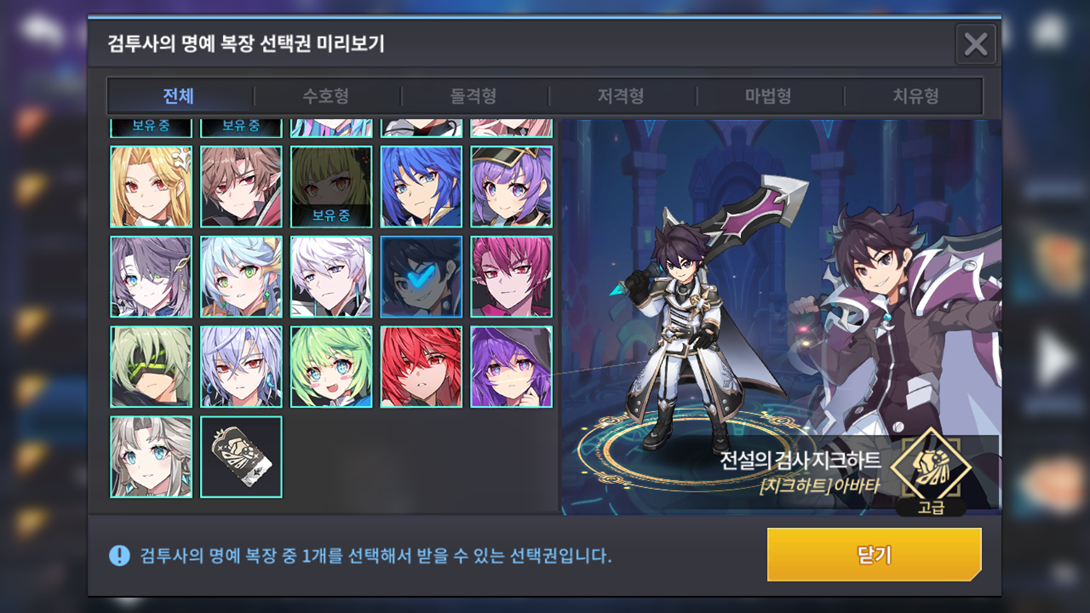
Task: Click the yellow 닫기 button
Action: point(874,554)
